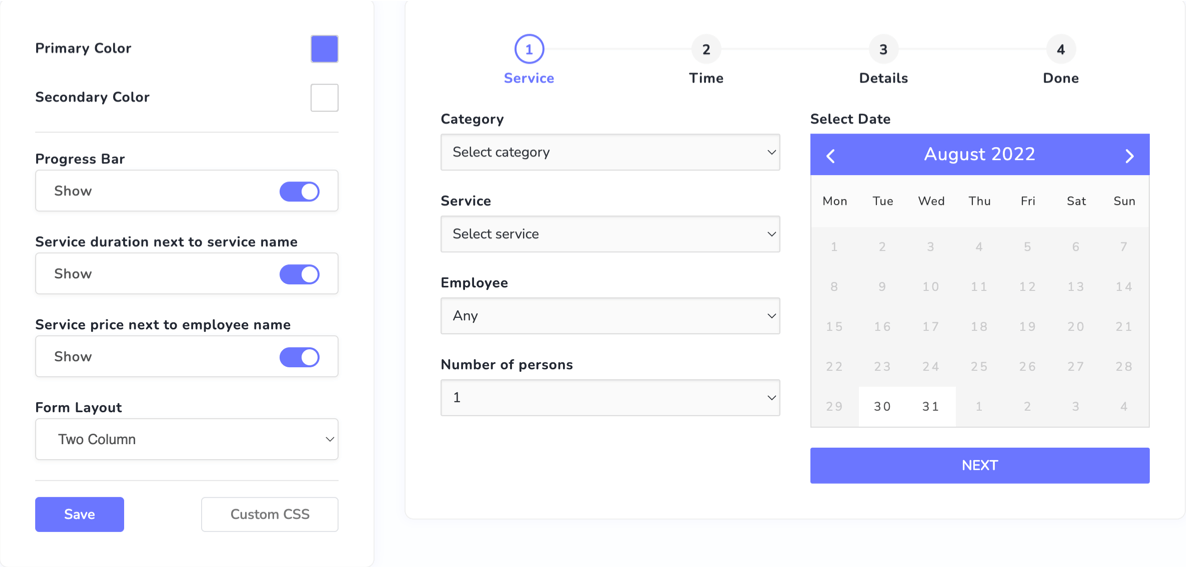This screenshot has width=1186, height=567.
Task: Jump to step 3 Details
Action: click(883, 49)
